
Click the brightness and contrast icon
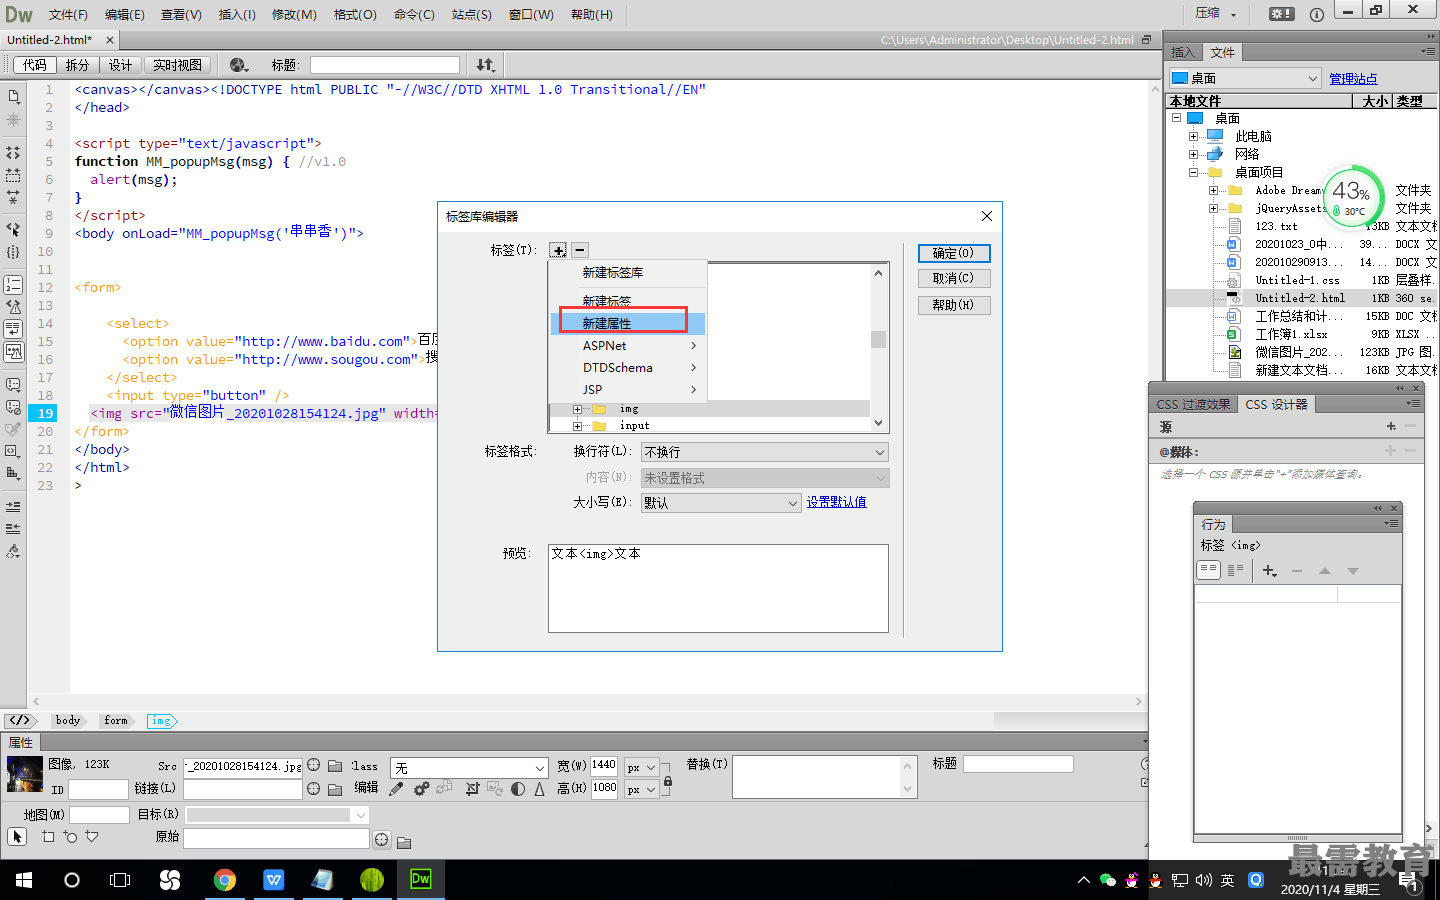point(518,789)
